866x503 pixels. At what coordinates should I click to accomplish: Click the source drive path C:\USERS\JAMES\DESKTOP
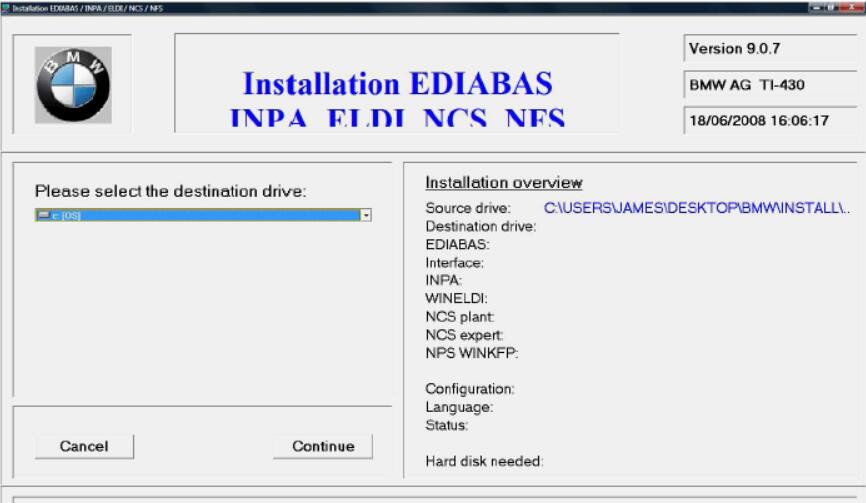tap(696, 208)
